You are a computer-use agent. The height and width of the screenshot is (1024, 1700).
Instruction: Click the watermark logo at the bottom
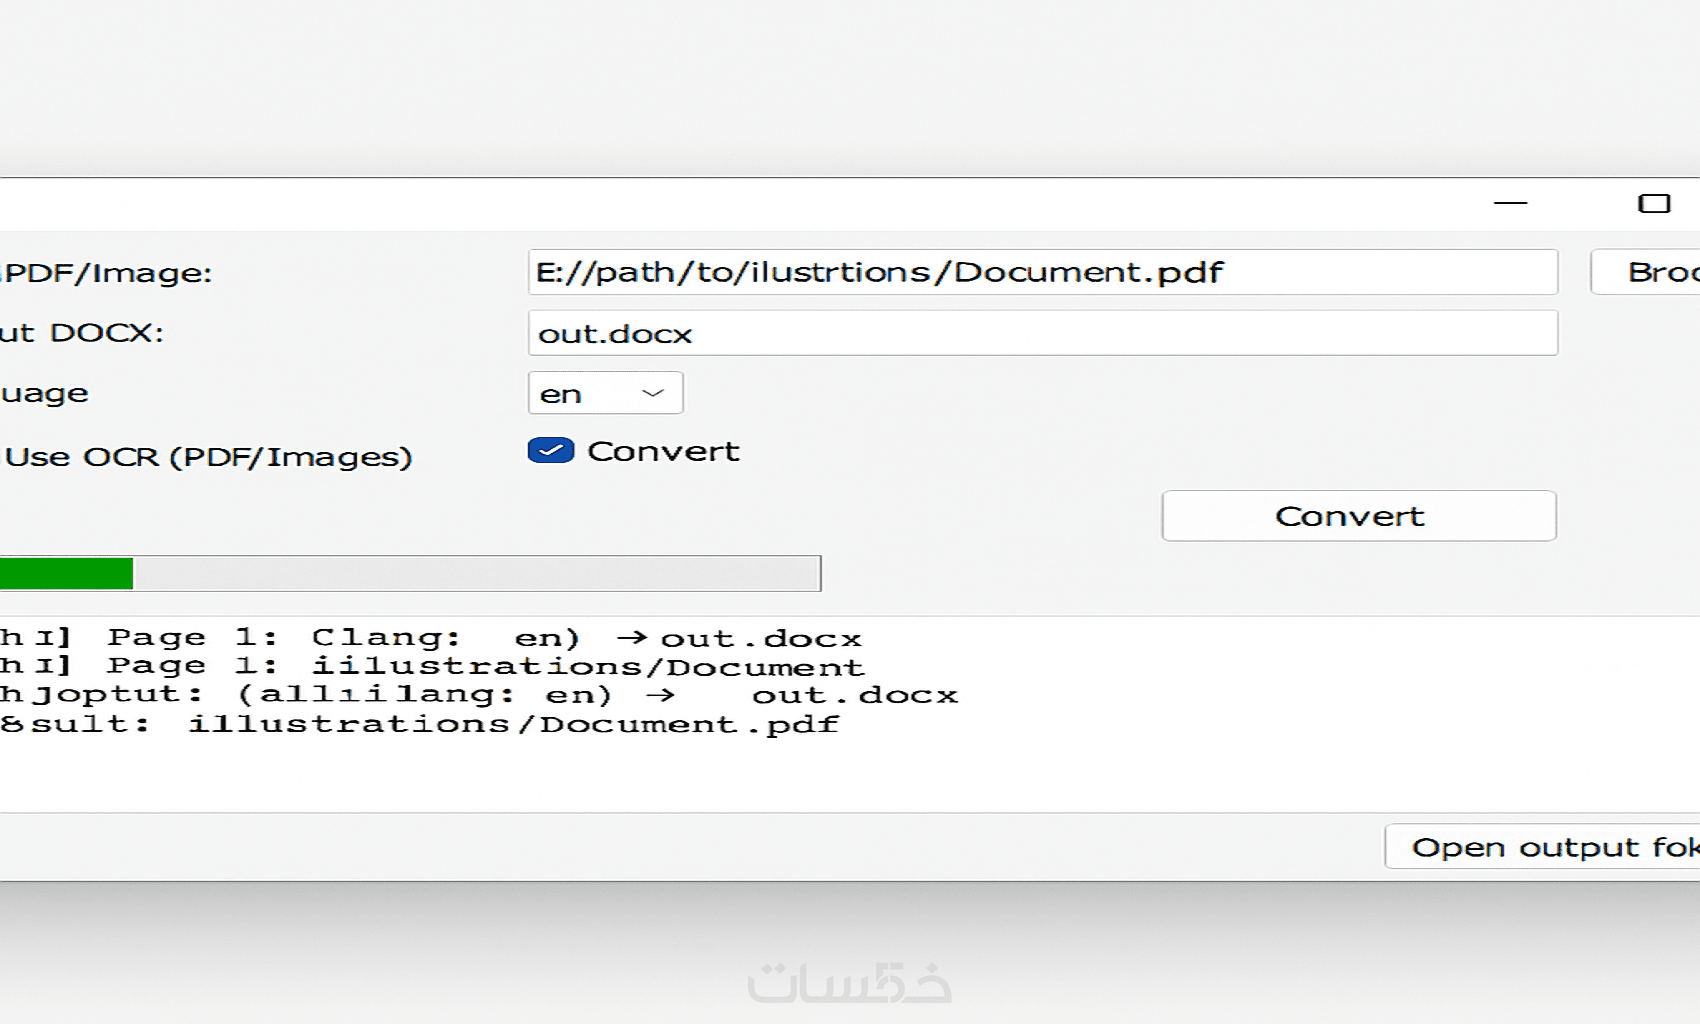click(x=849, y=983)
